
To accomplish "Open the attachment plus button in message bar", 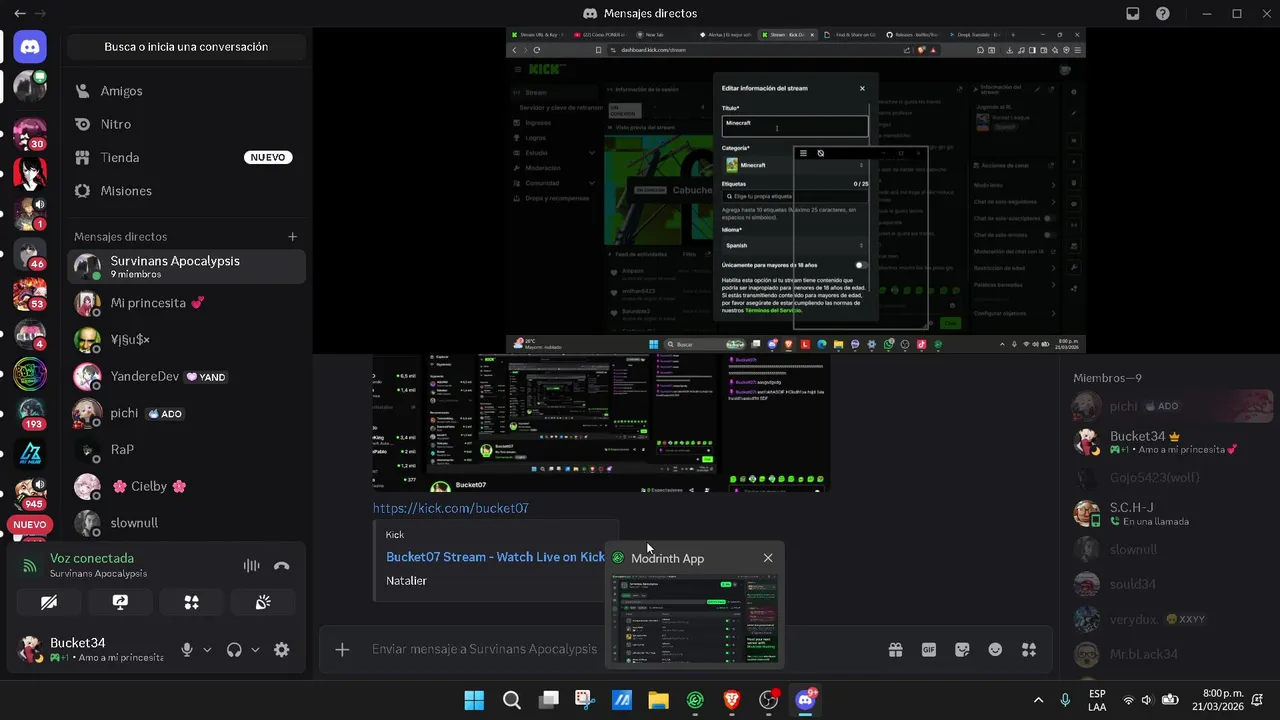I will click(342, 649).
